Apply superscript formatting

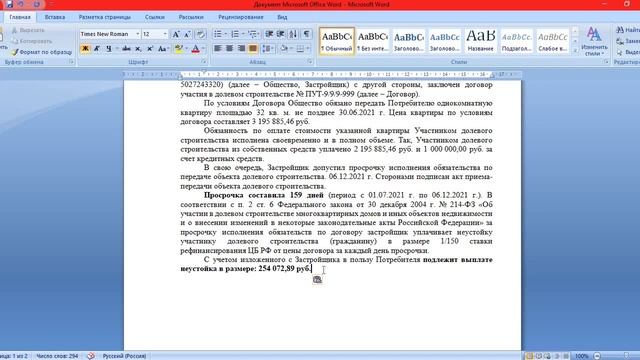(150, 49)
